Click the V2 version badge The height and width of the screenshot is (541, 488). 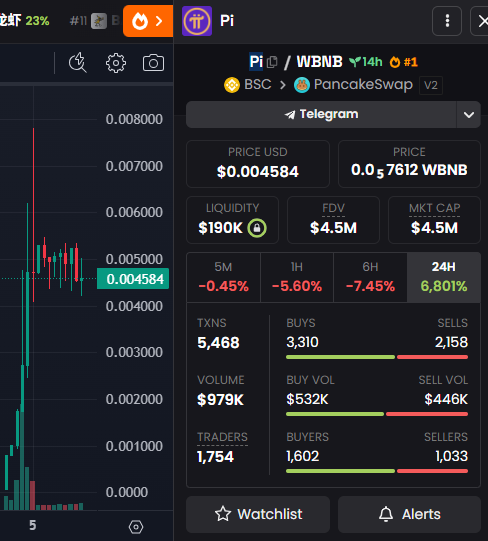[431, 85]
